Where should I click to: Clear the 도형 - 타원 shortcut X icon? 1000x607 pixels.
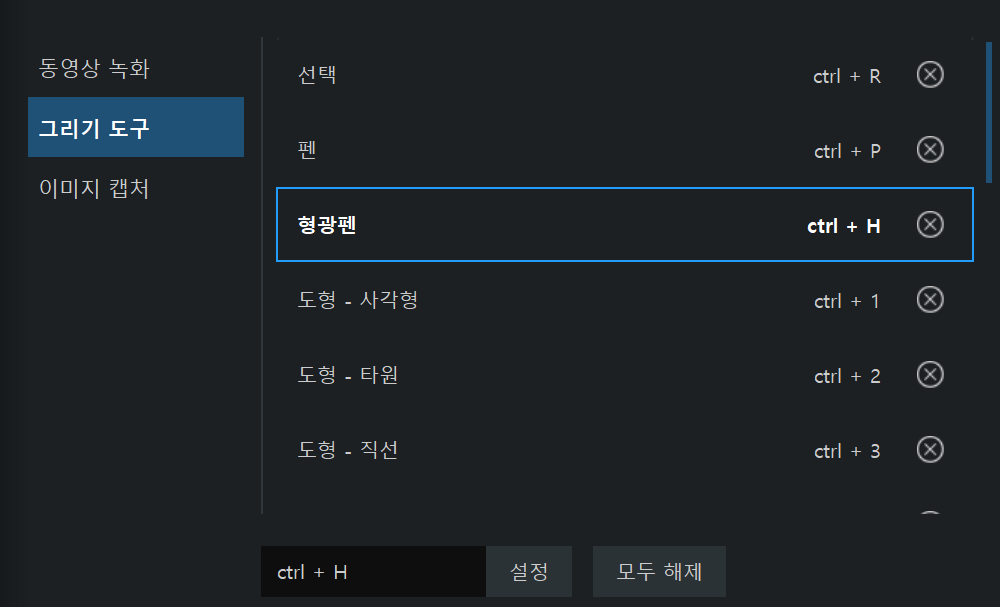pyautogui.click(x=930, y=374)
